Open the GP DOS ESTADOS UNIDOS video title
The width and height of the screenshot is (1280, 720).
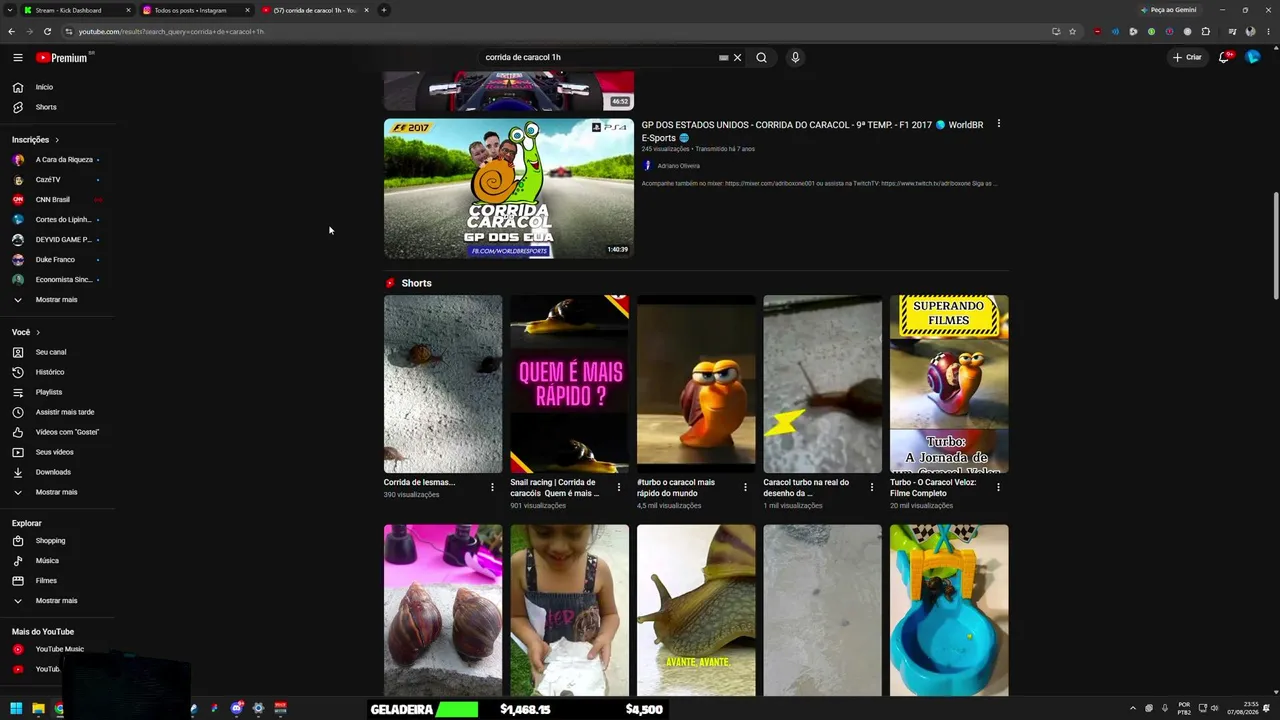812,131
